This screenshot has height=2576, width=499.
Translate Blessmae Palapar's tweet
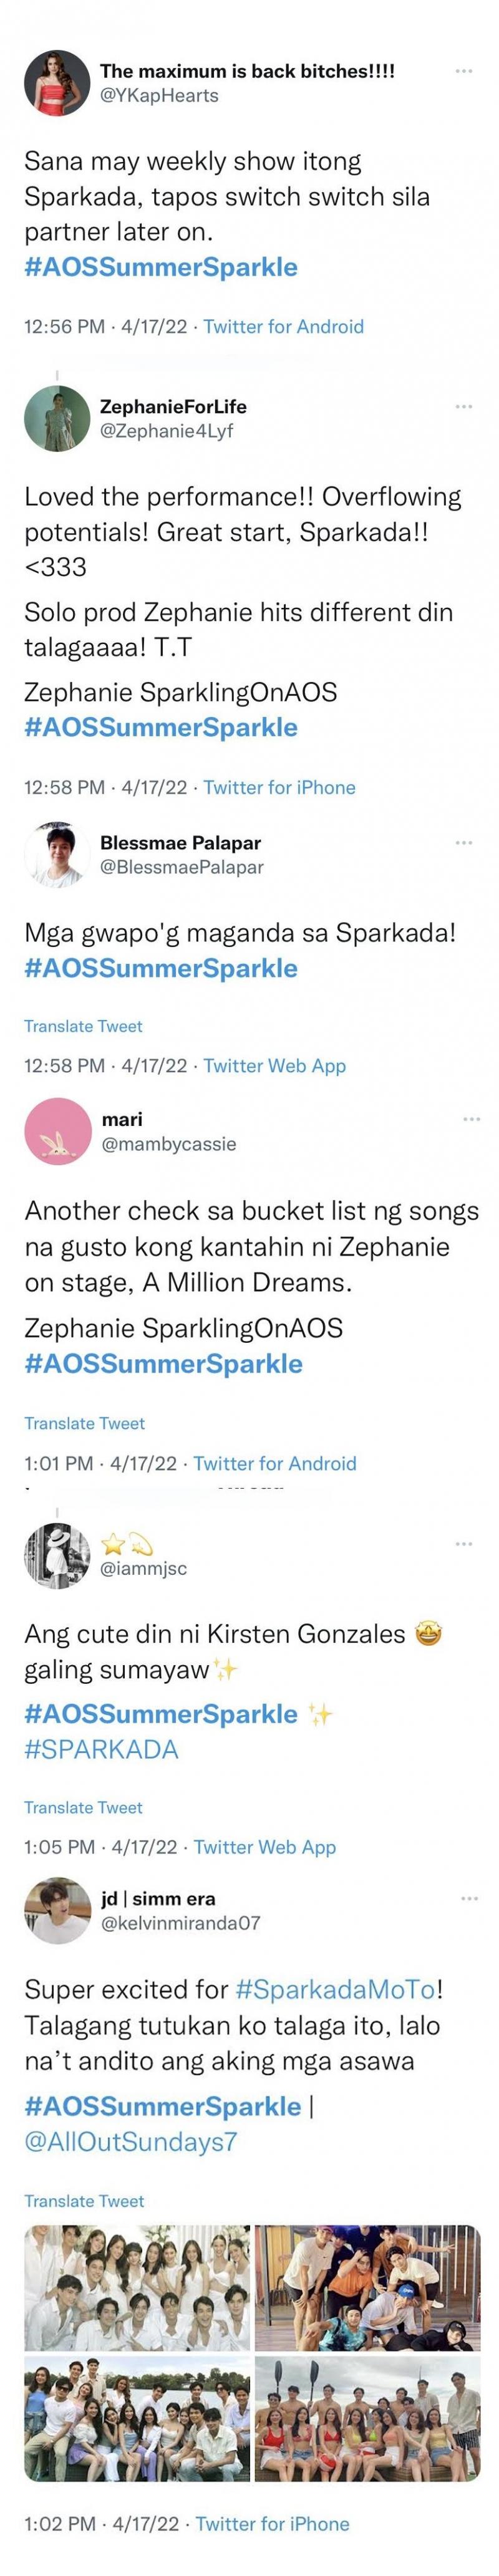click(x=83, y=1026)
